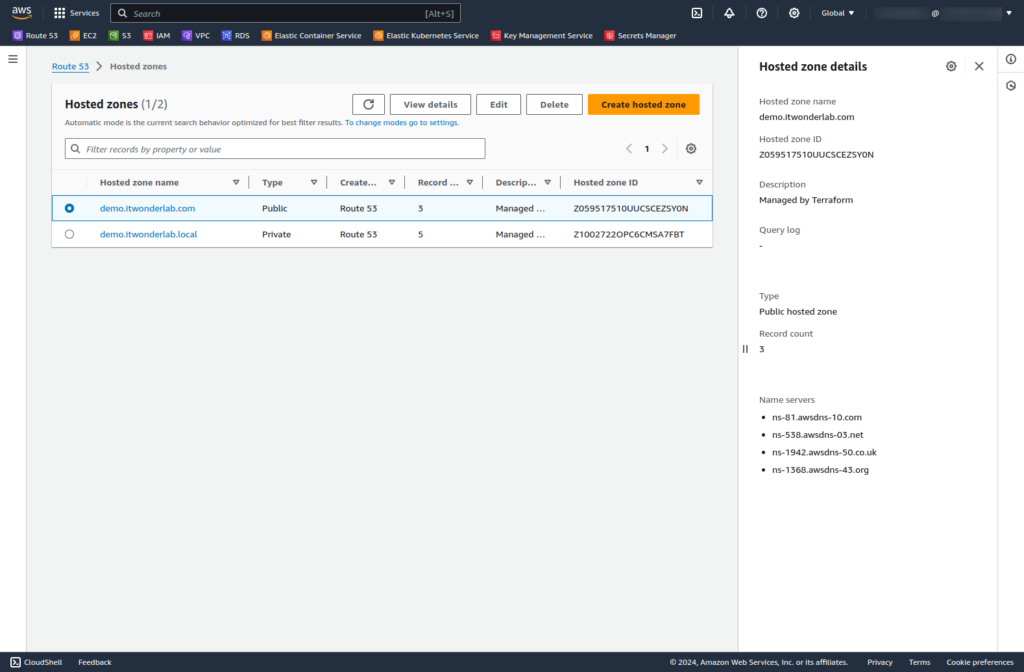Select the demo.itwonderlab.local radio button
1024x672 pixels.
pos(69,234)
